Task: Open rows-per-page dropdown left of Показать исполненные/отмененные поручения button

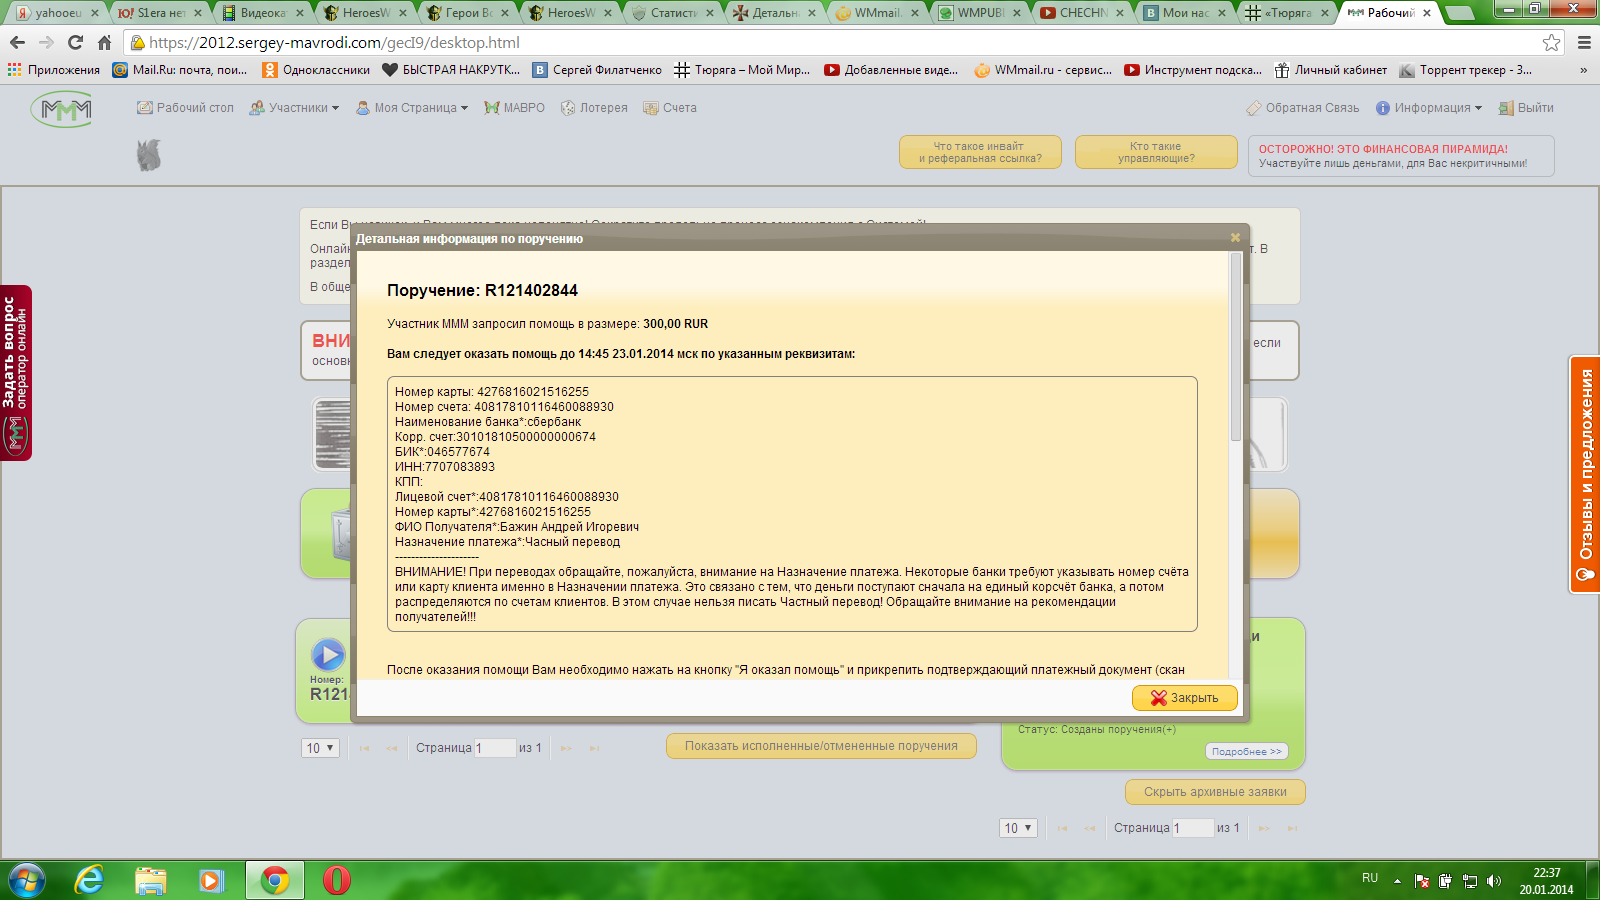Action: pyautogui.click(x=320, y=748)
